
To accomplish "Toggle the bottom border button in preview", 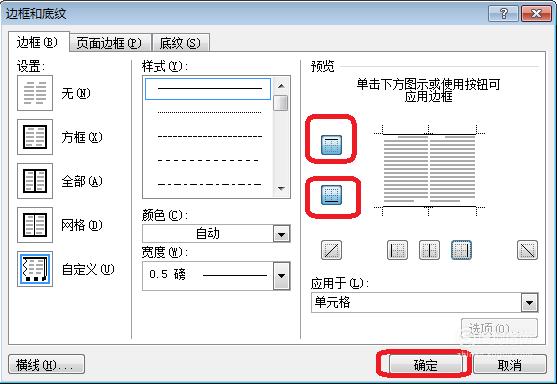I will [x=331, y=195].
